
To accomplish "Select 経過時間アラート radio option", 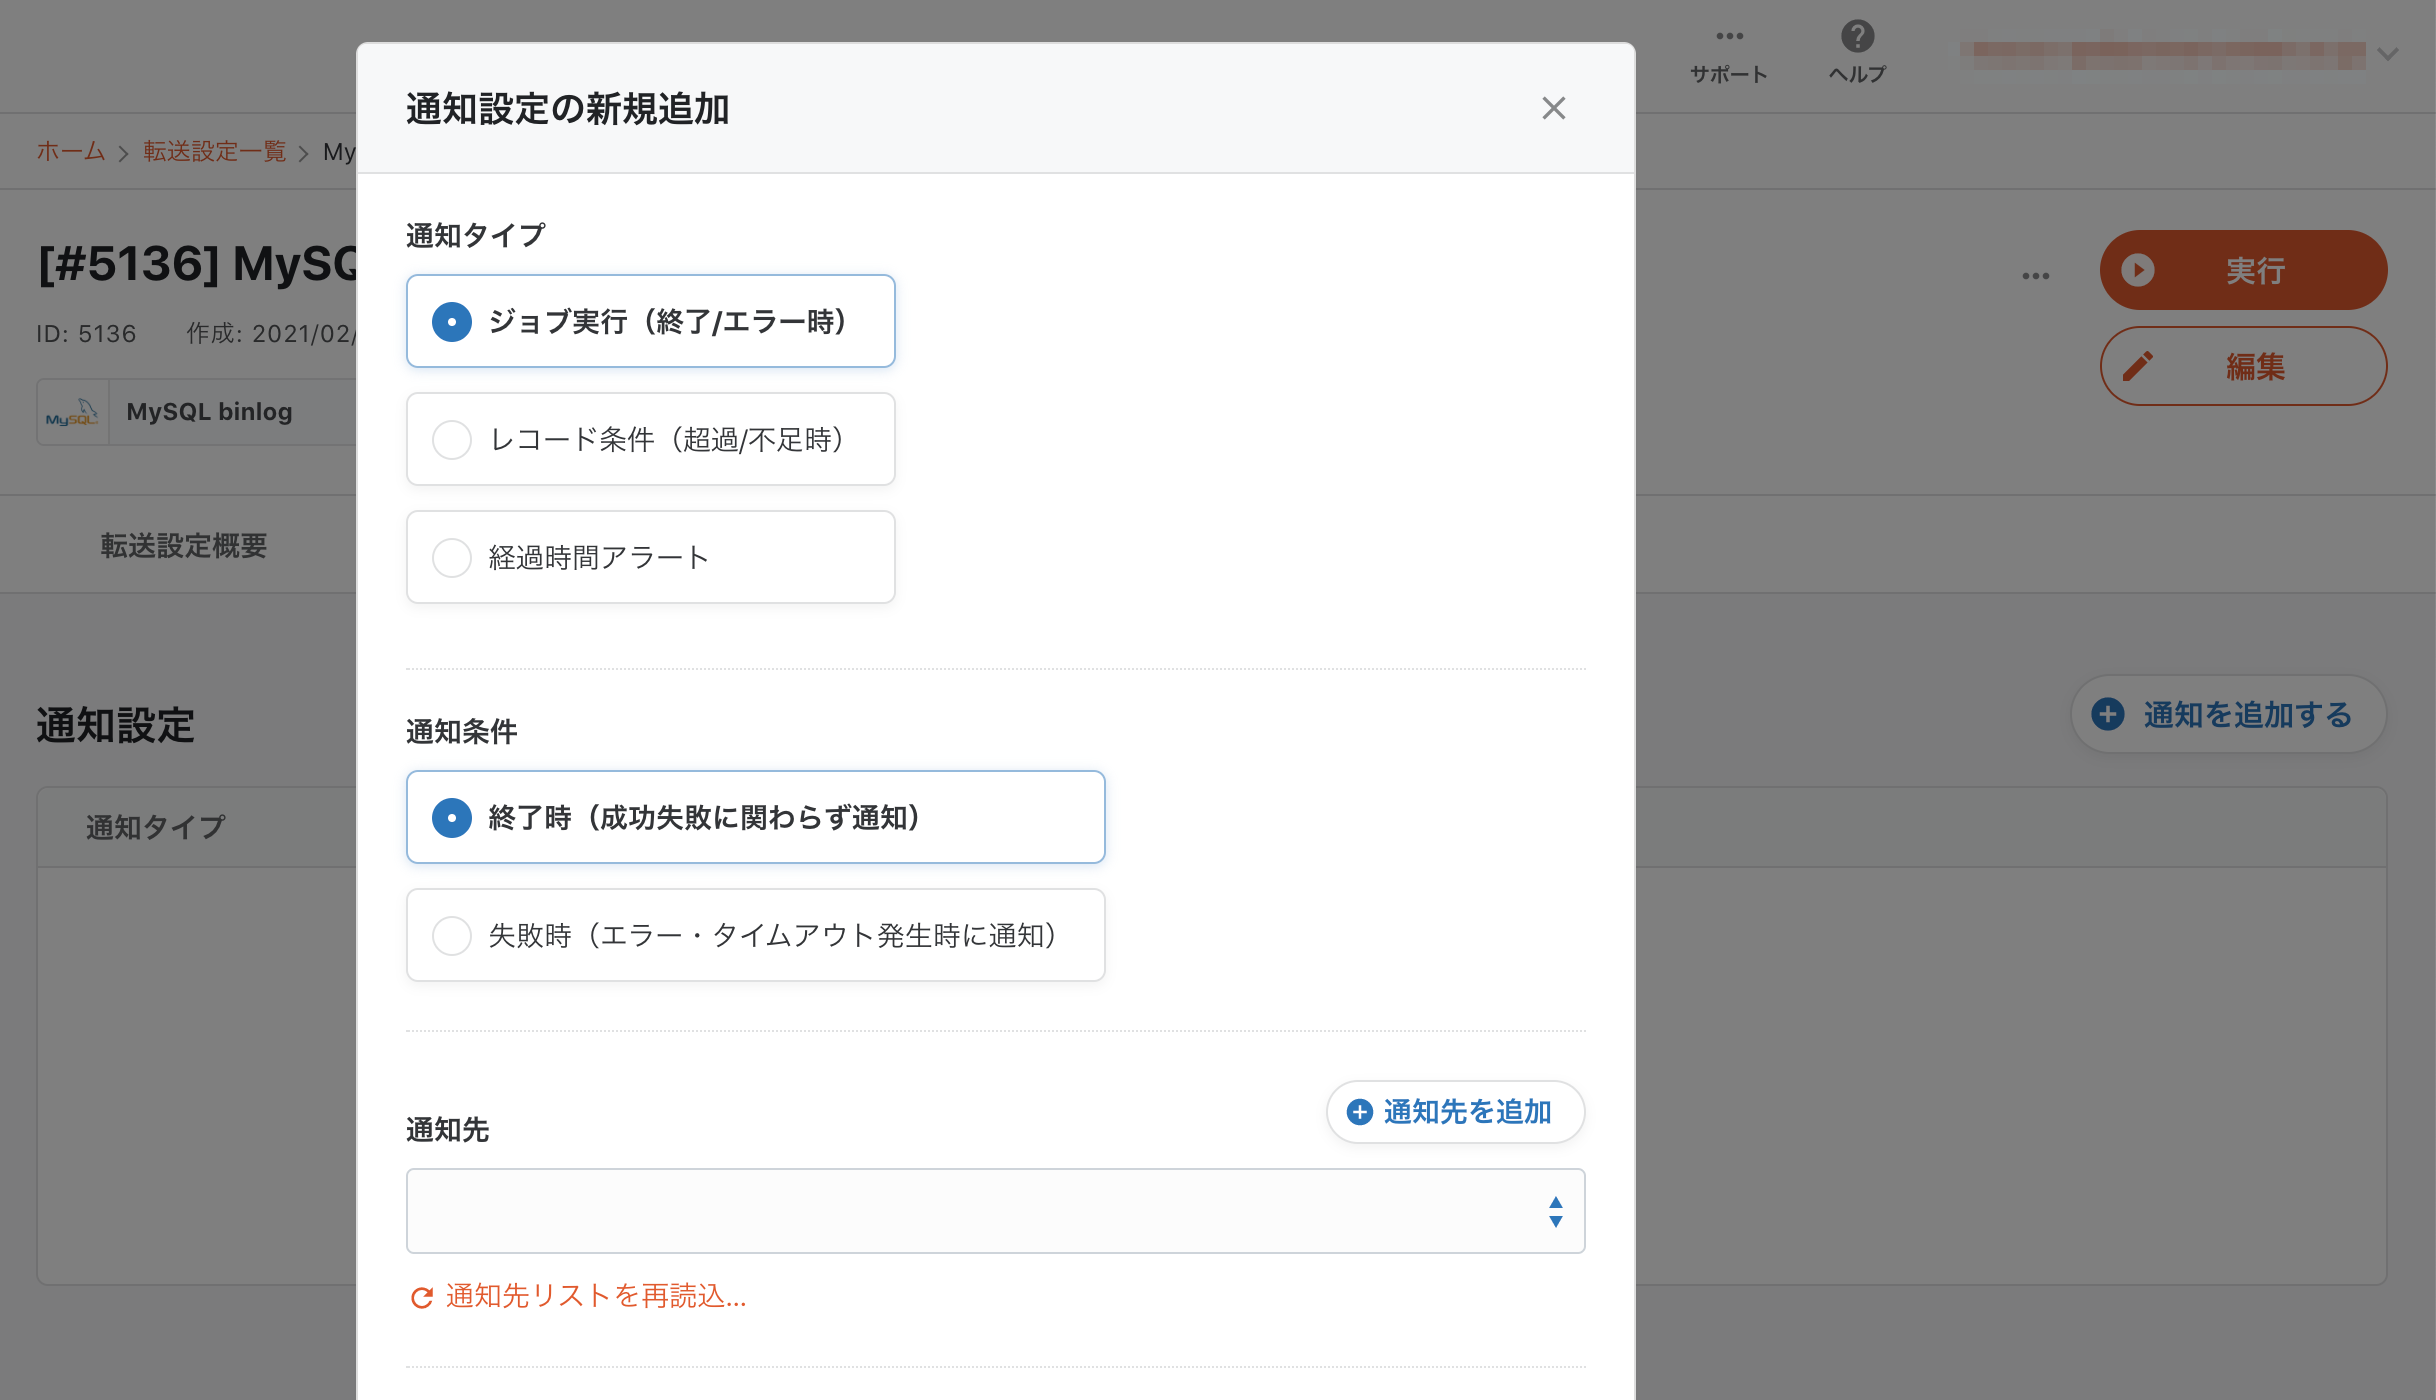I will click(650, 557).
